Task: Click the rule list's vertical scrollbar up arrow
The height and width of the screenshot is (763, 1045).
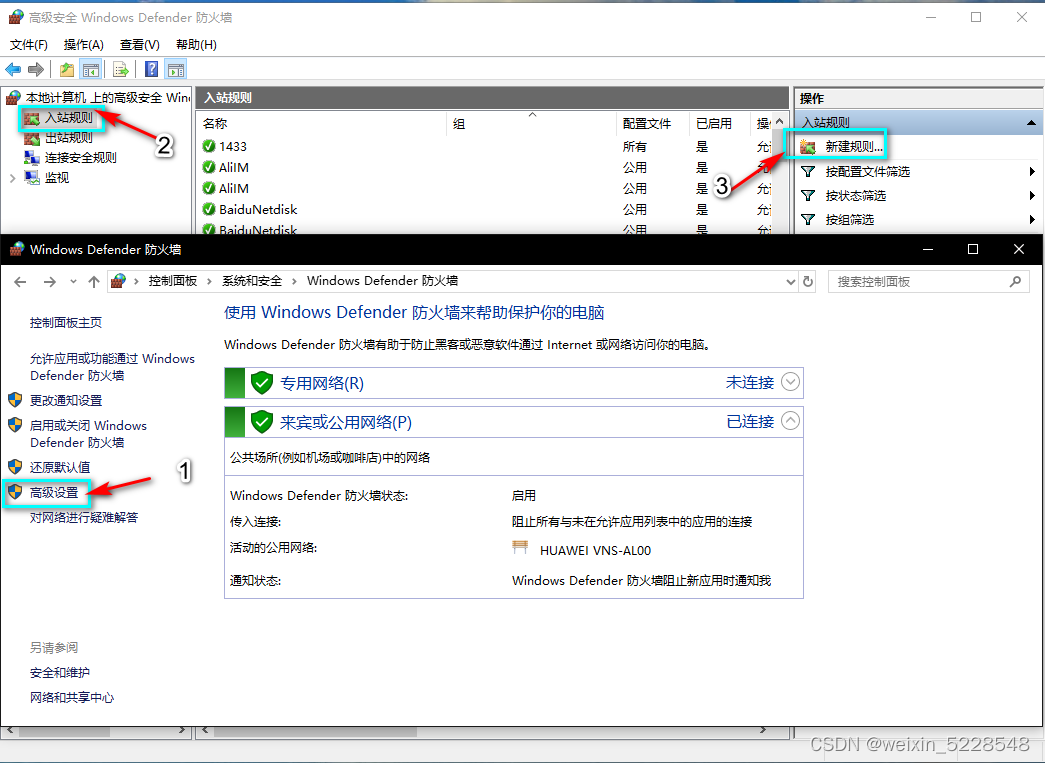Action: tap(779, 122)
